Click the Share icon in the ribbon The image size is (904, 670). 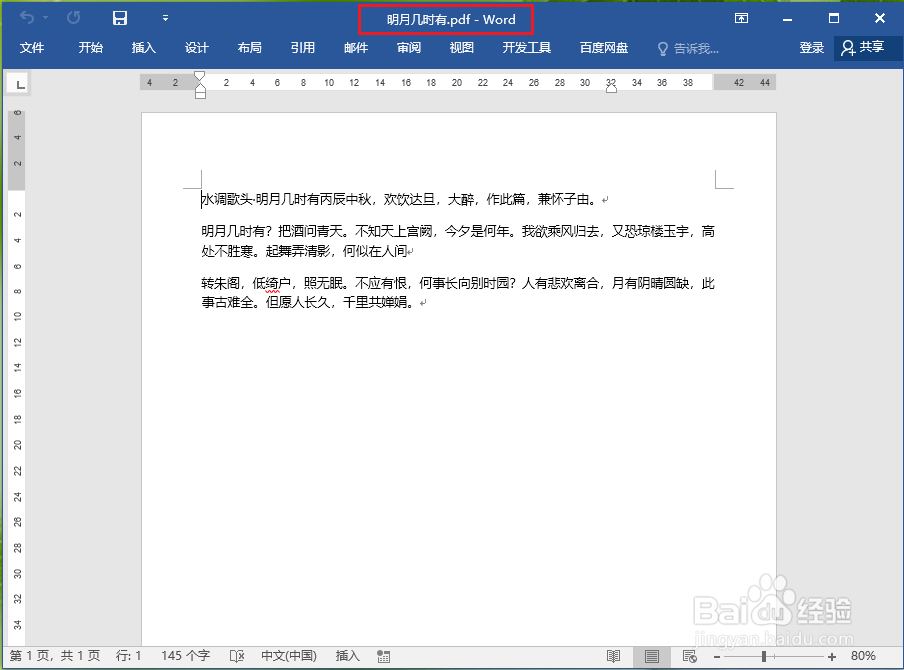pyautogui.click(x=866, y=47)
